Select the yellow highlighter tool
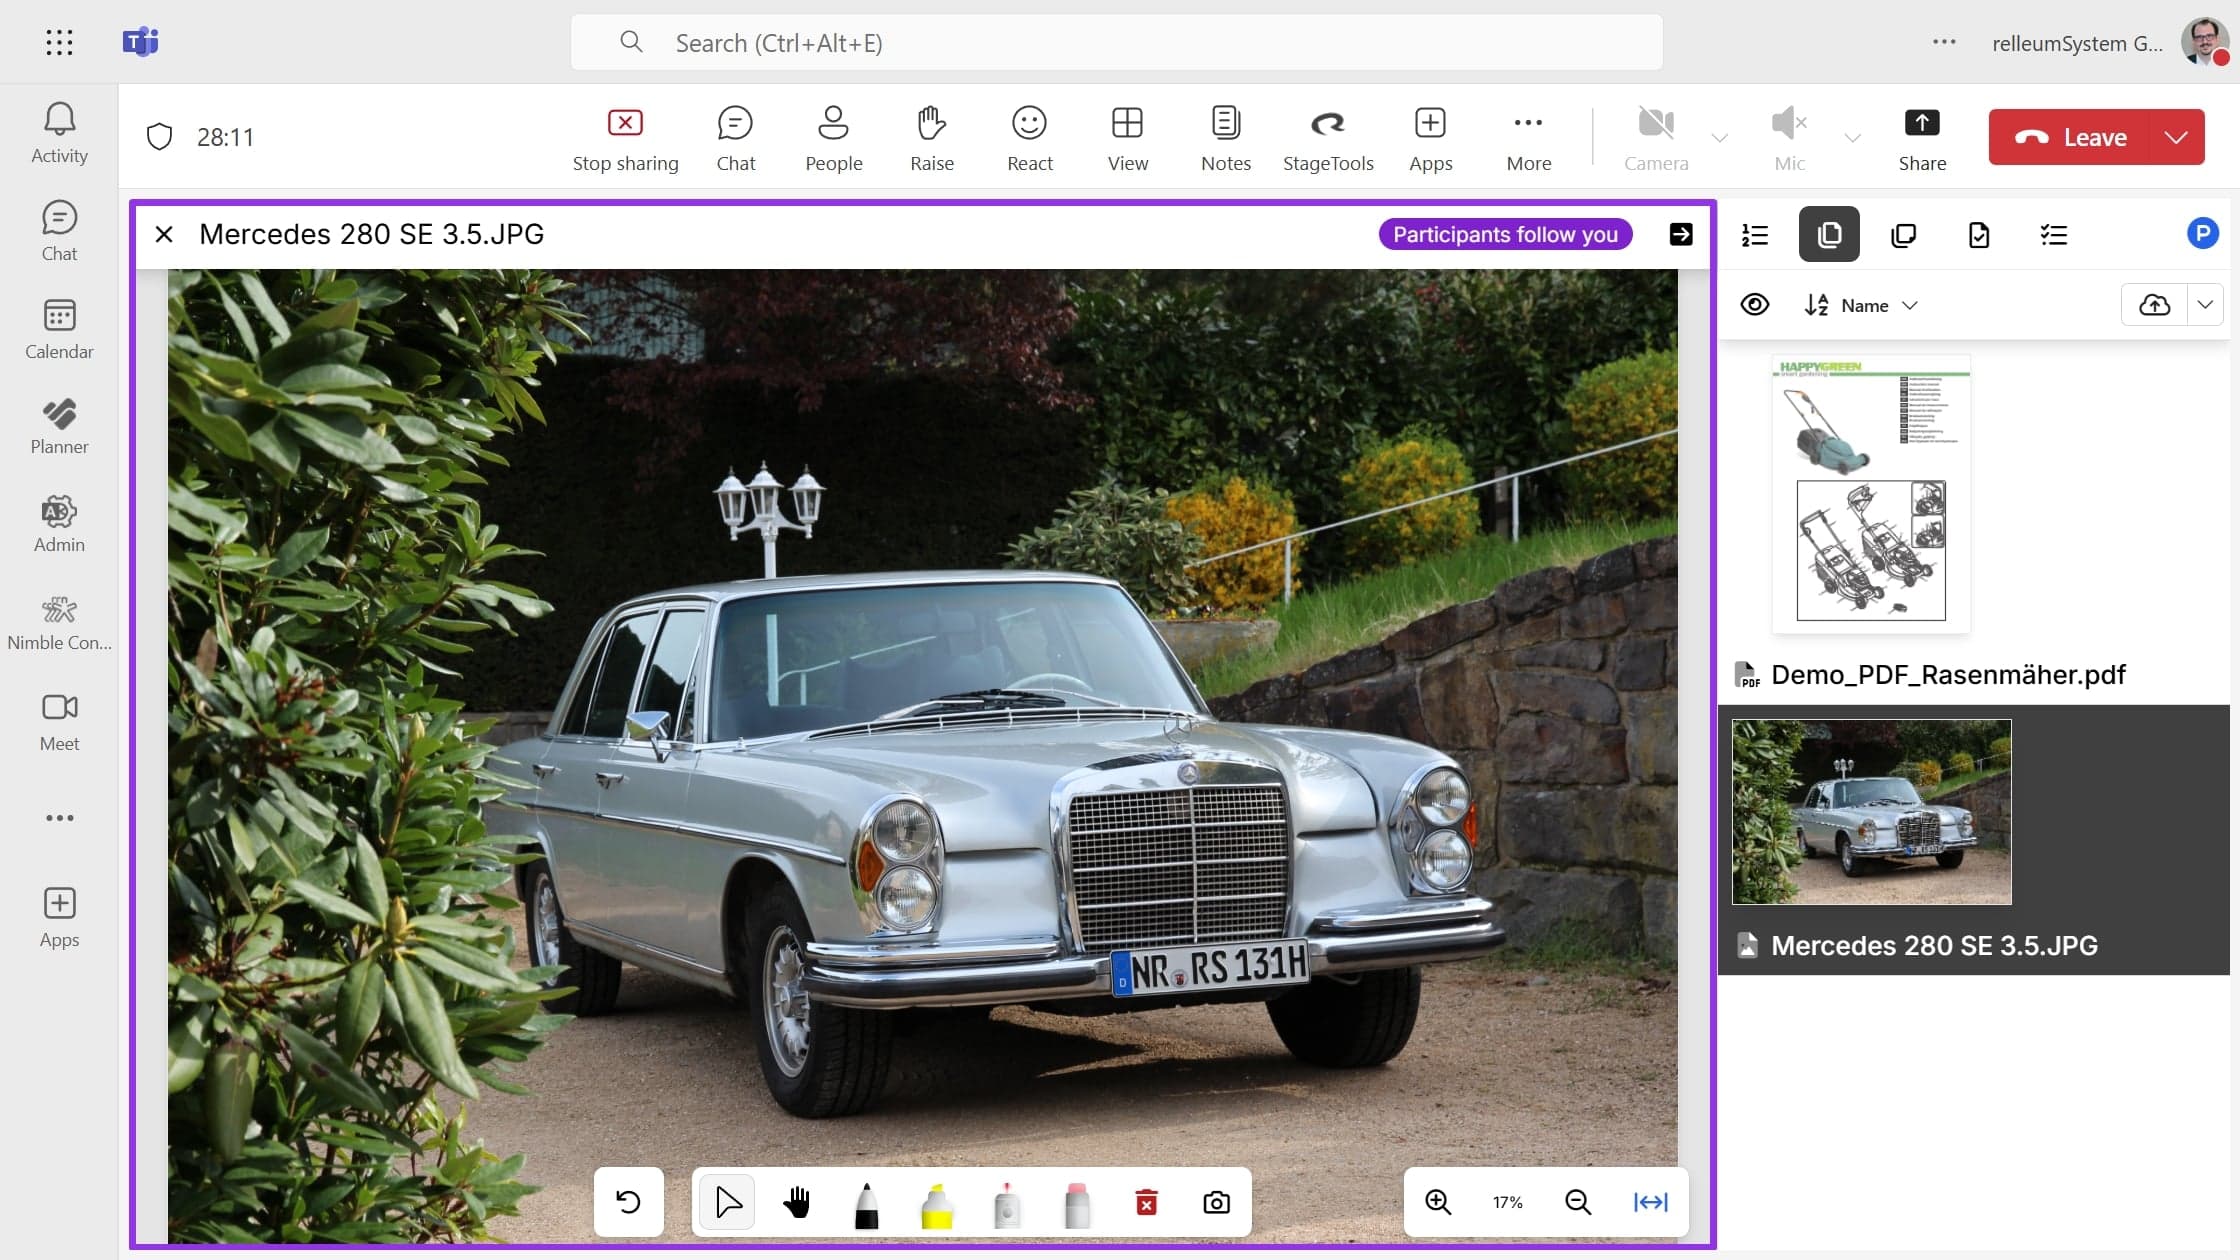2240x1260 pixels. pos(937,1204)
